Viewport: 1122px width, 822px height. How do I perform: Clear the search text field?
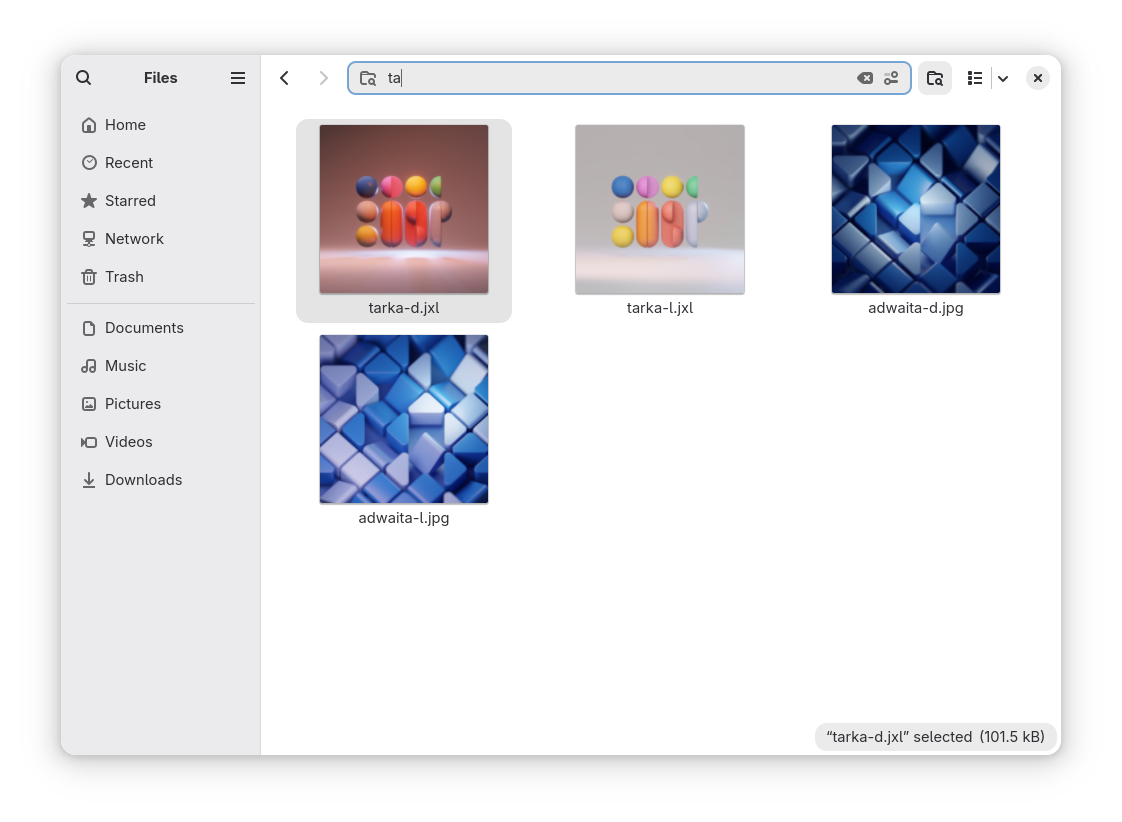pyautogui.click(x=864, y=78)
